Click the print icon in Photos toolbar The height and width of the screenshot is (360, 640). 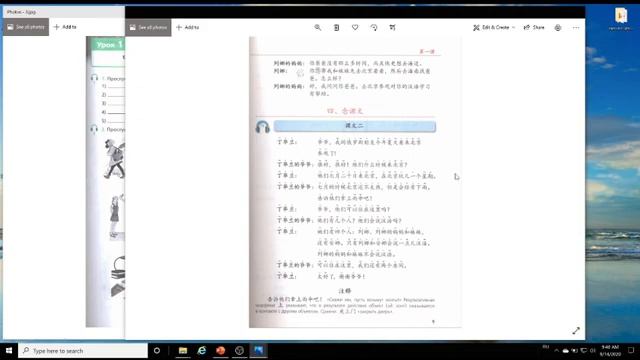point(558,27)
